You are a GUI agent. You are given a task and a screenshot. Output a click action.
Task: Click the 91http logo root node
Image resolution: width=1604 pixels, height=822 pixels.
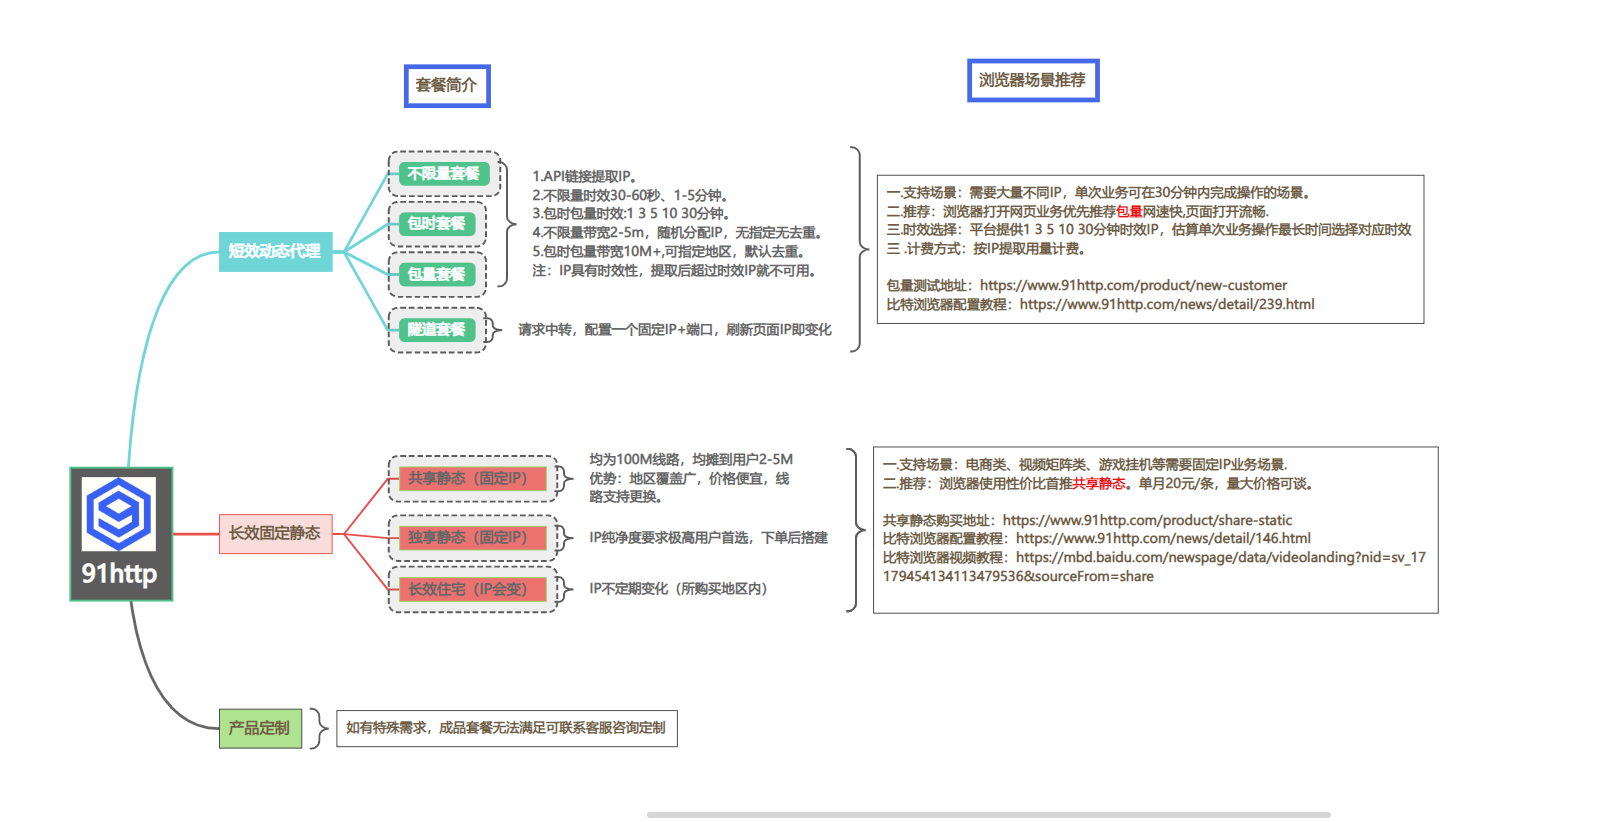coord(121,534)
